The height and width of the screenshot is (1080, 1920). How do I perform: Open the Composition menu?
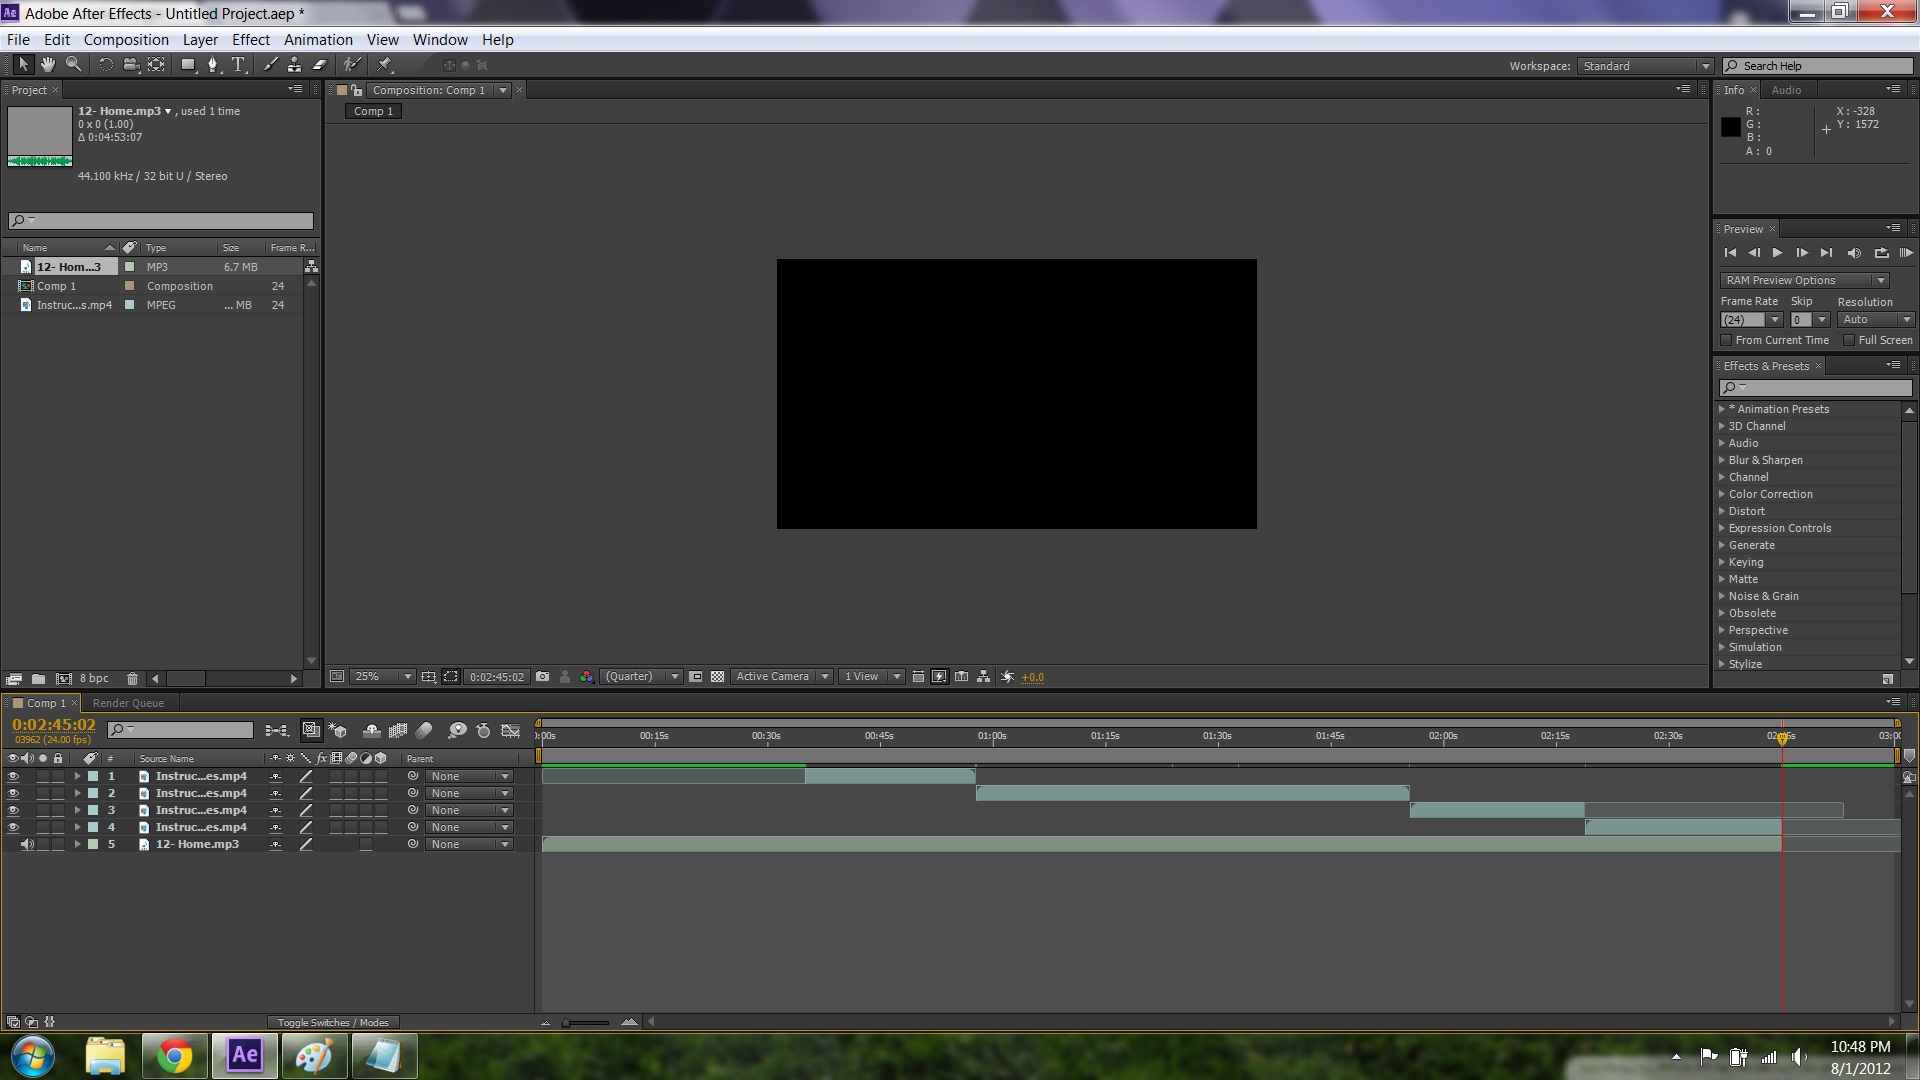[x=126, y=40]
